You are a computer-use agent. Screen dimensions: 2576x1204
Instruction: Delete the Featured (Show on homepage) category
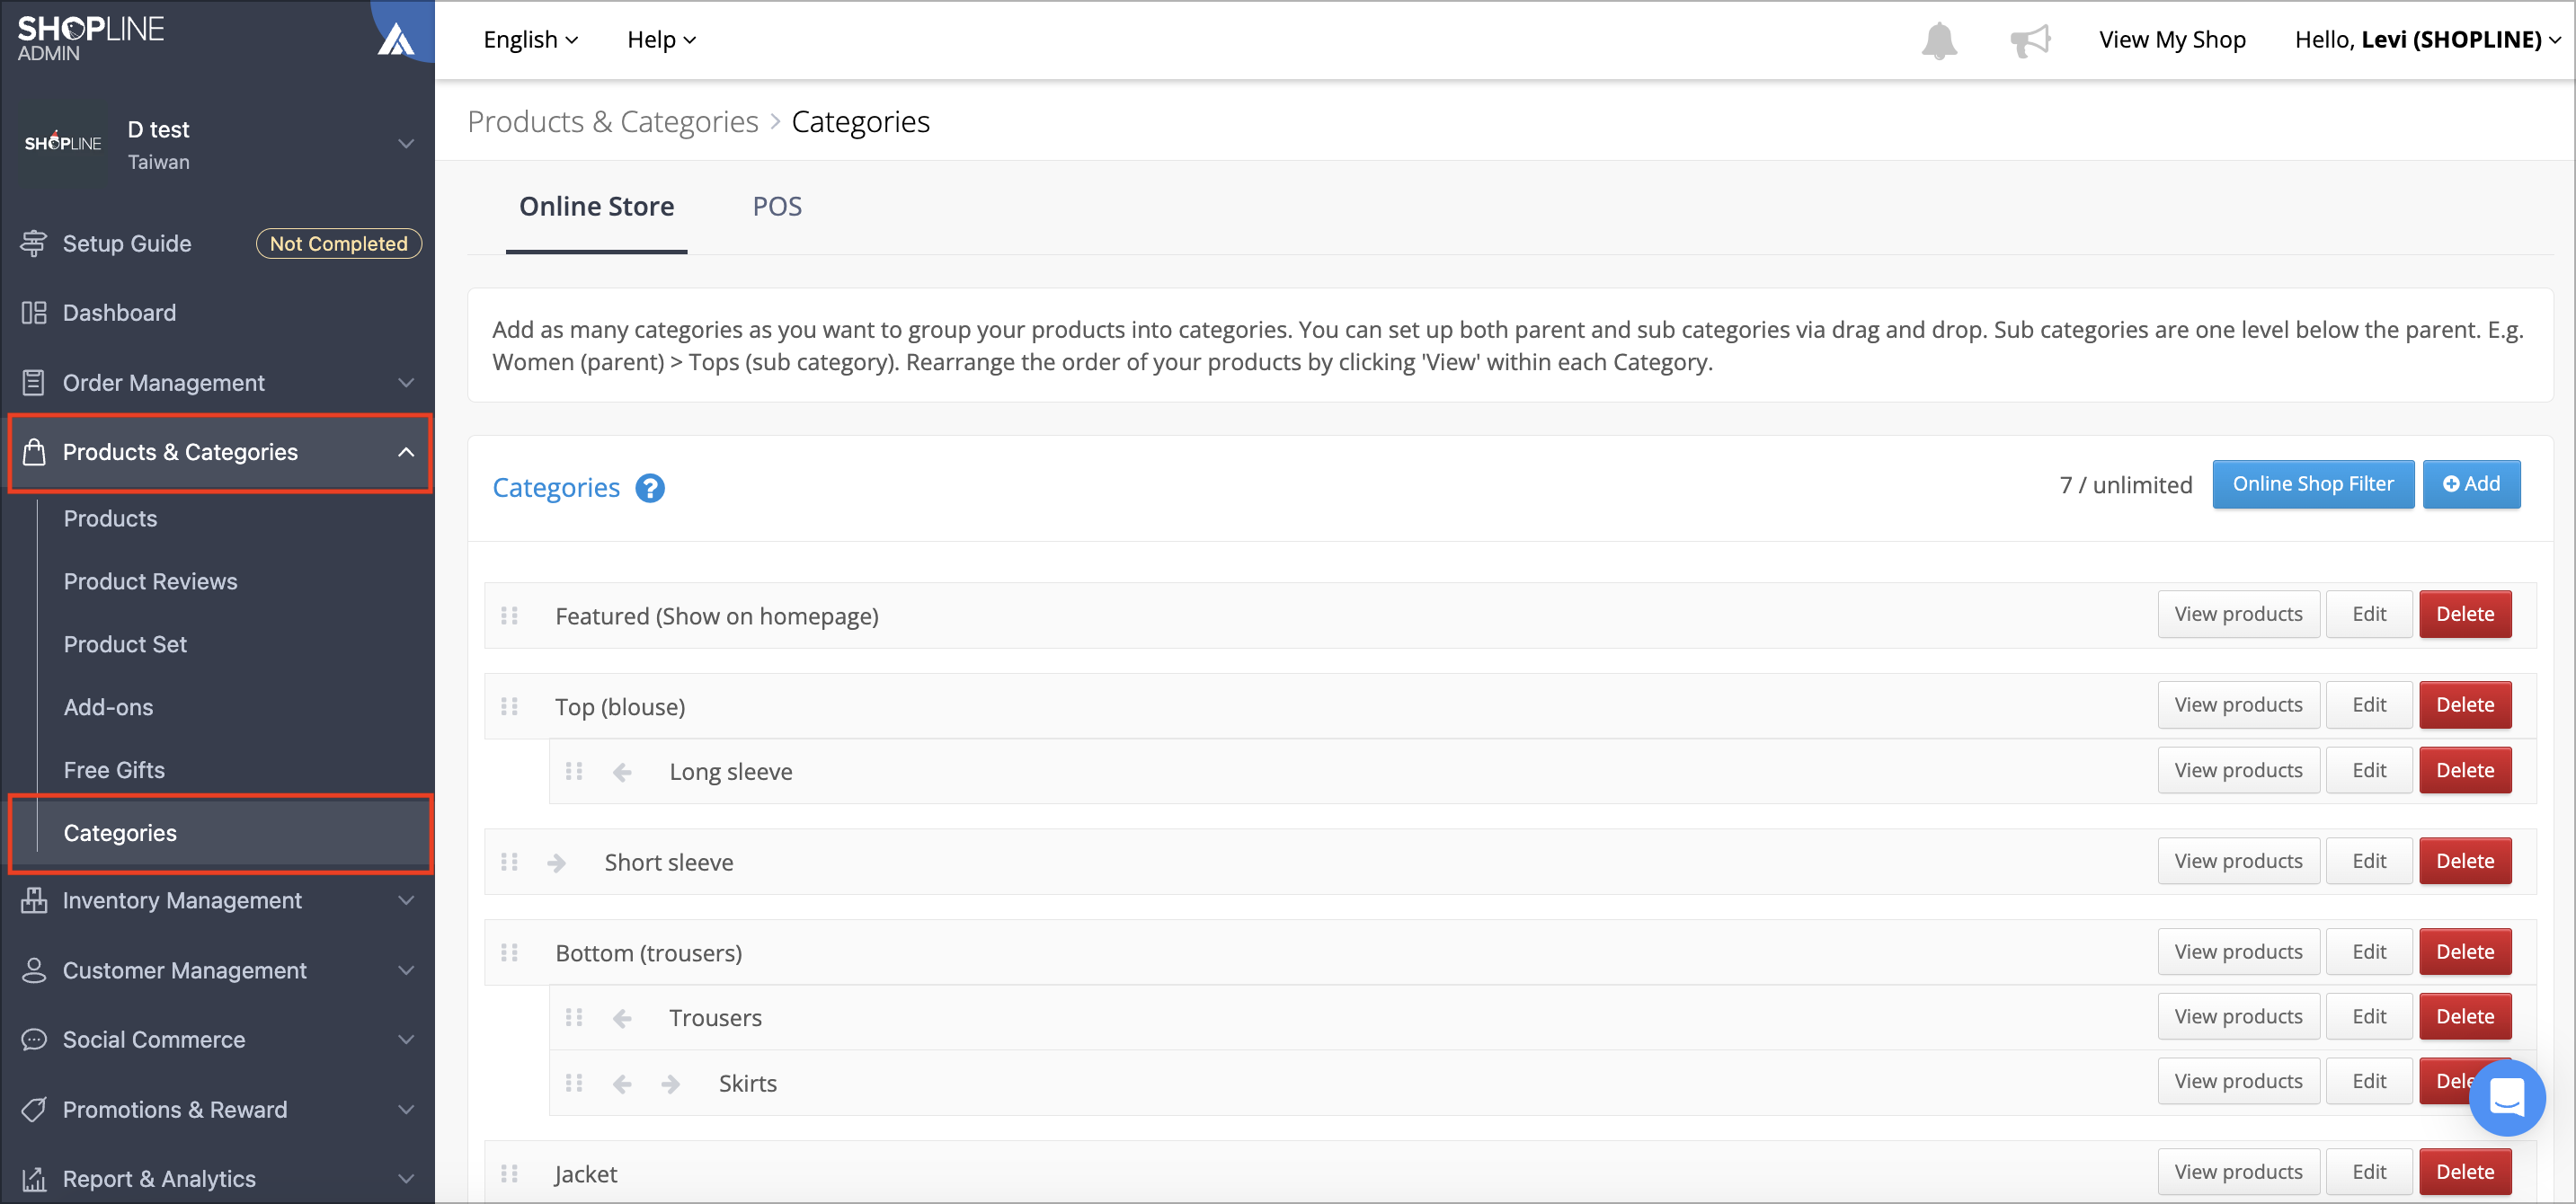pyautogui.click(x=2464, y=615)
